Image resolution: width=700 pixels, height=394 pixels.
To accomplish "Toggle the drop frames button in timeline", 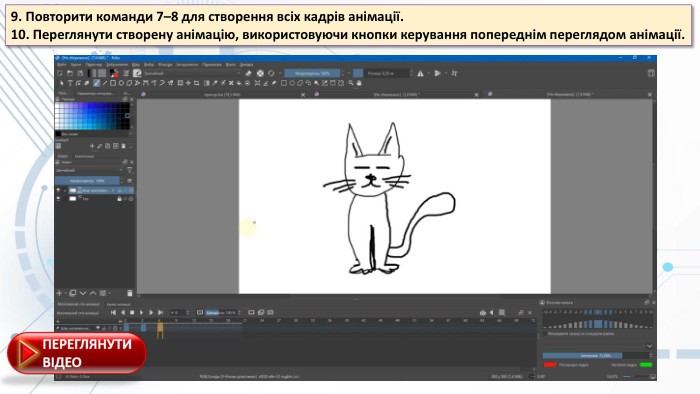I will [200, 312].
